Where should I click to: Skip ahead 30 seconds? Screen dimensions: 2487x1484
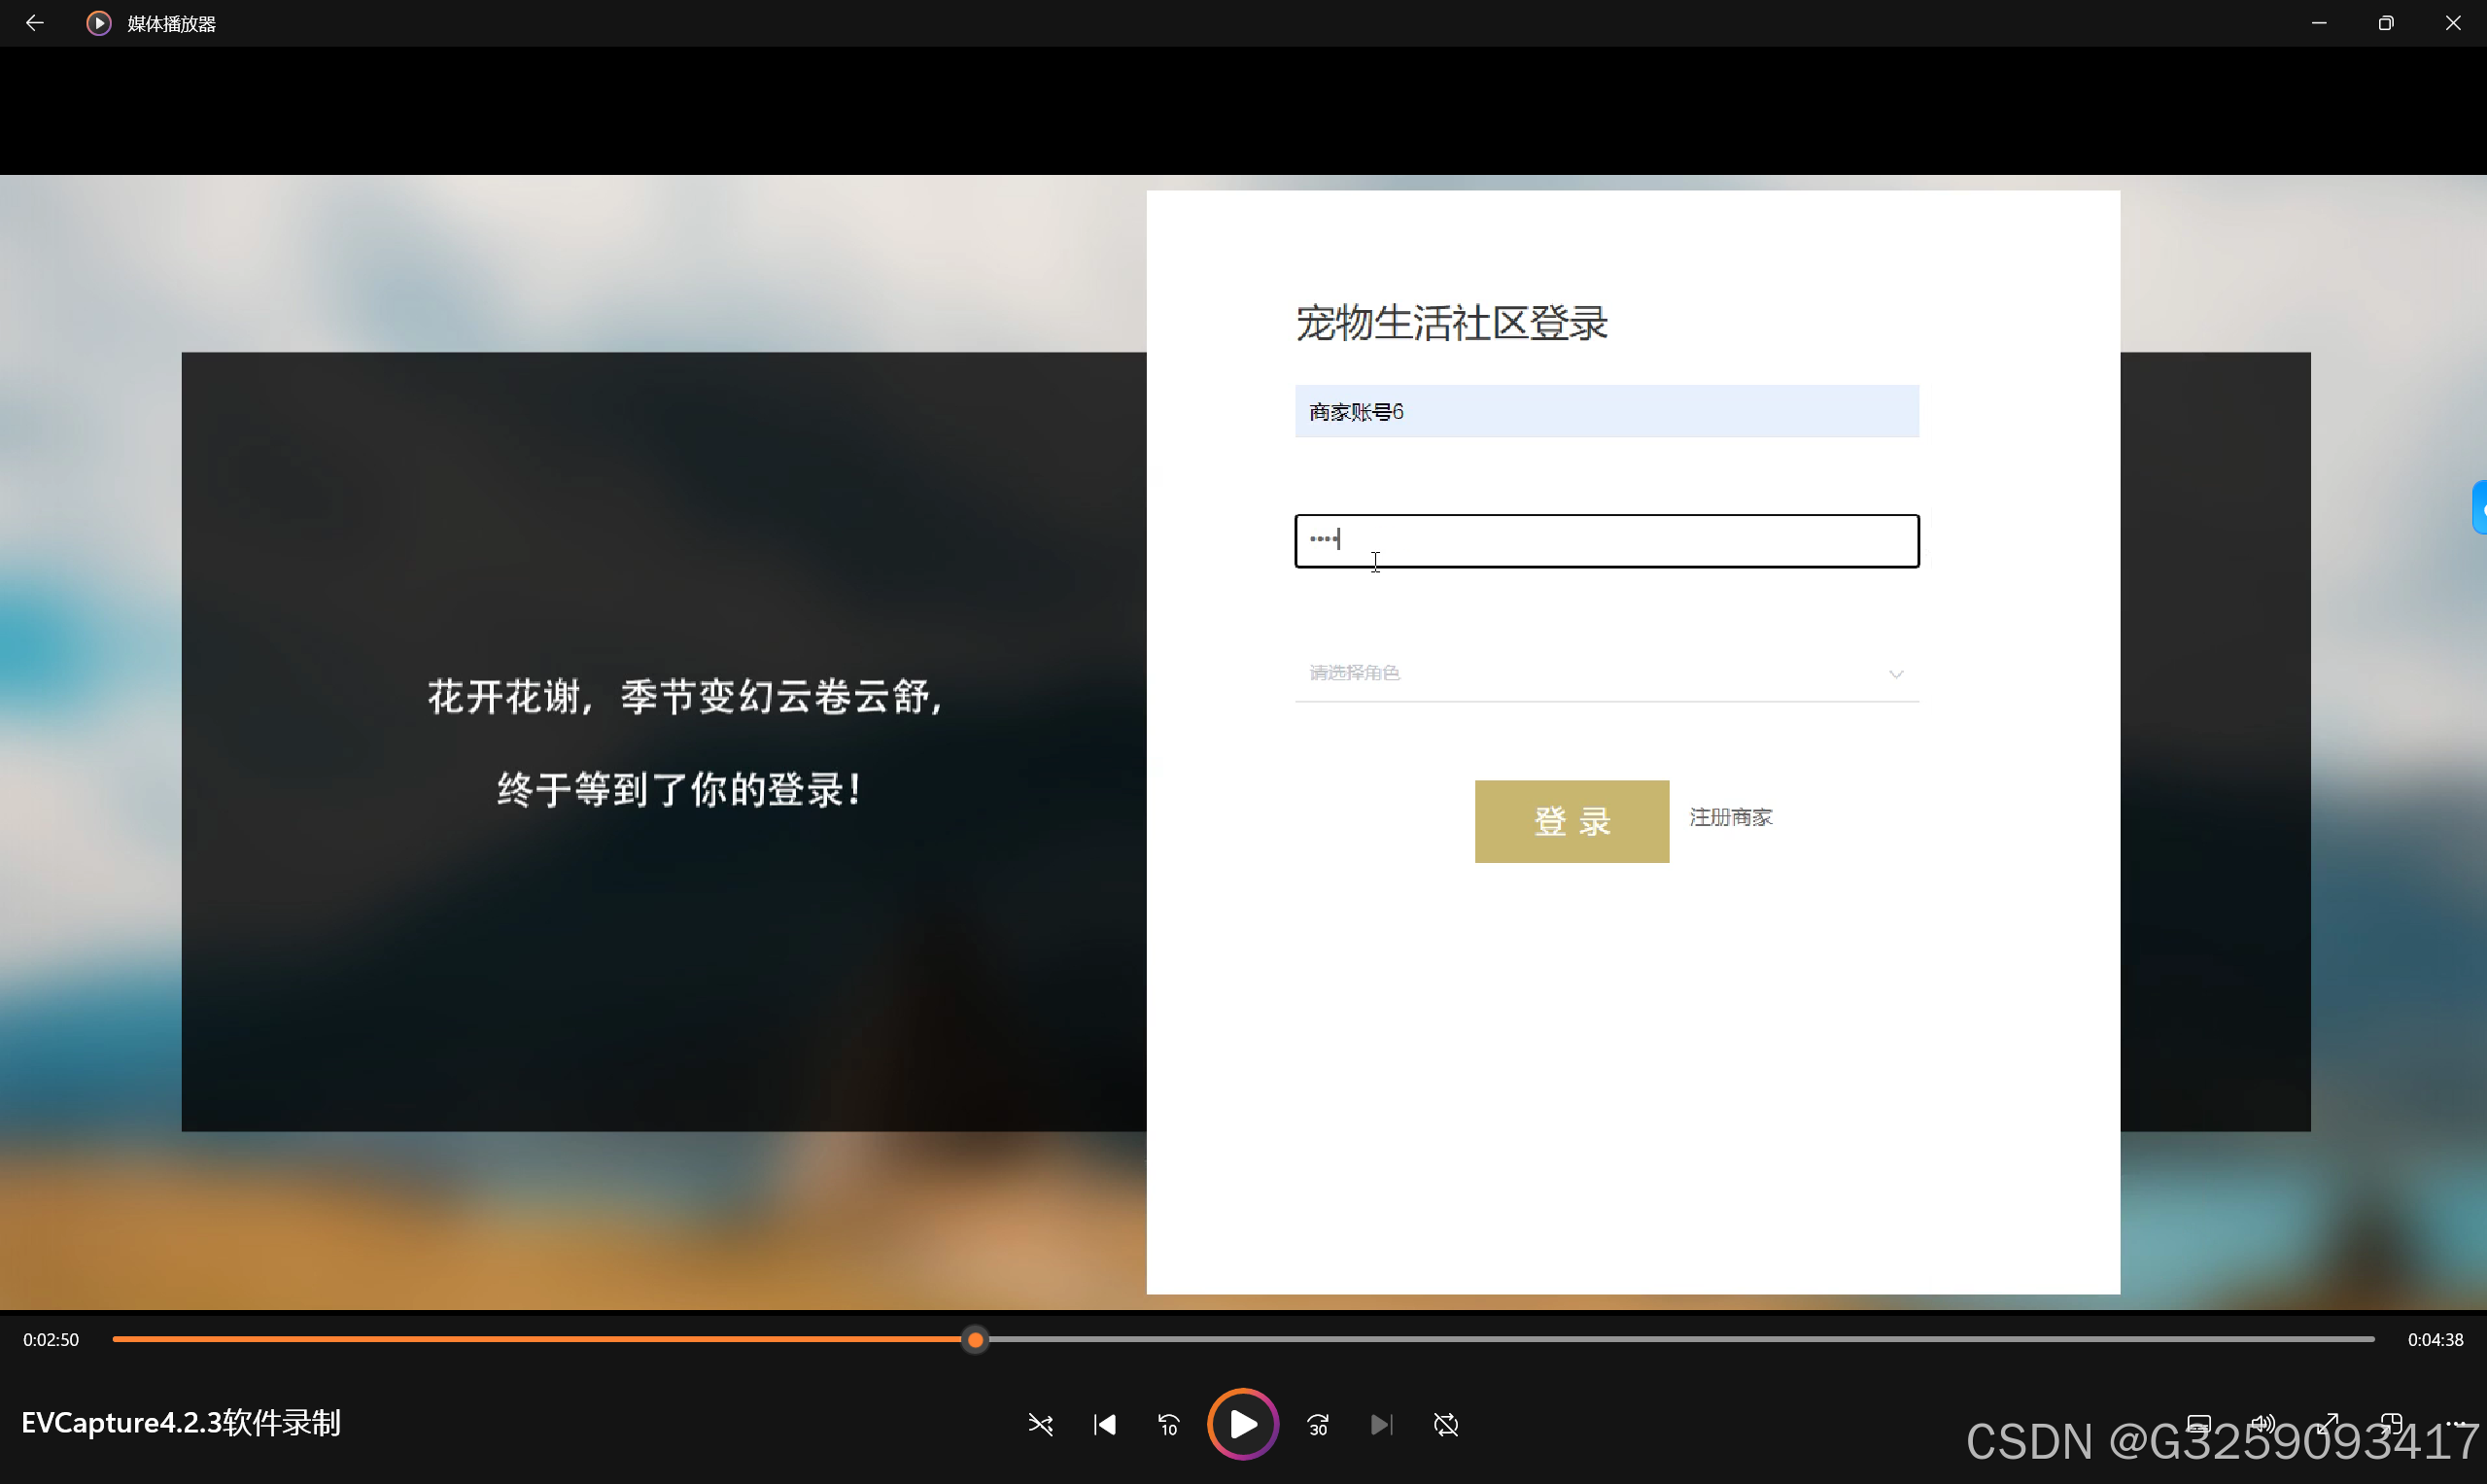click(1317, 1424)
